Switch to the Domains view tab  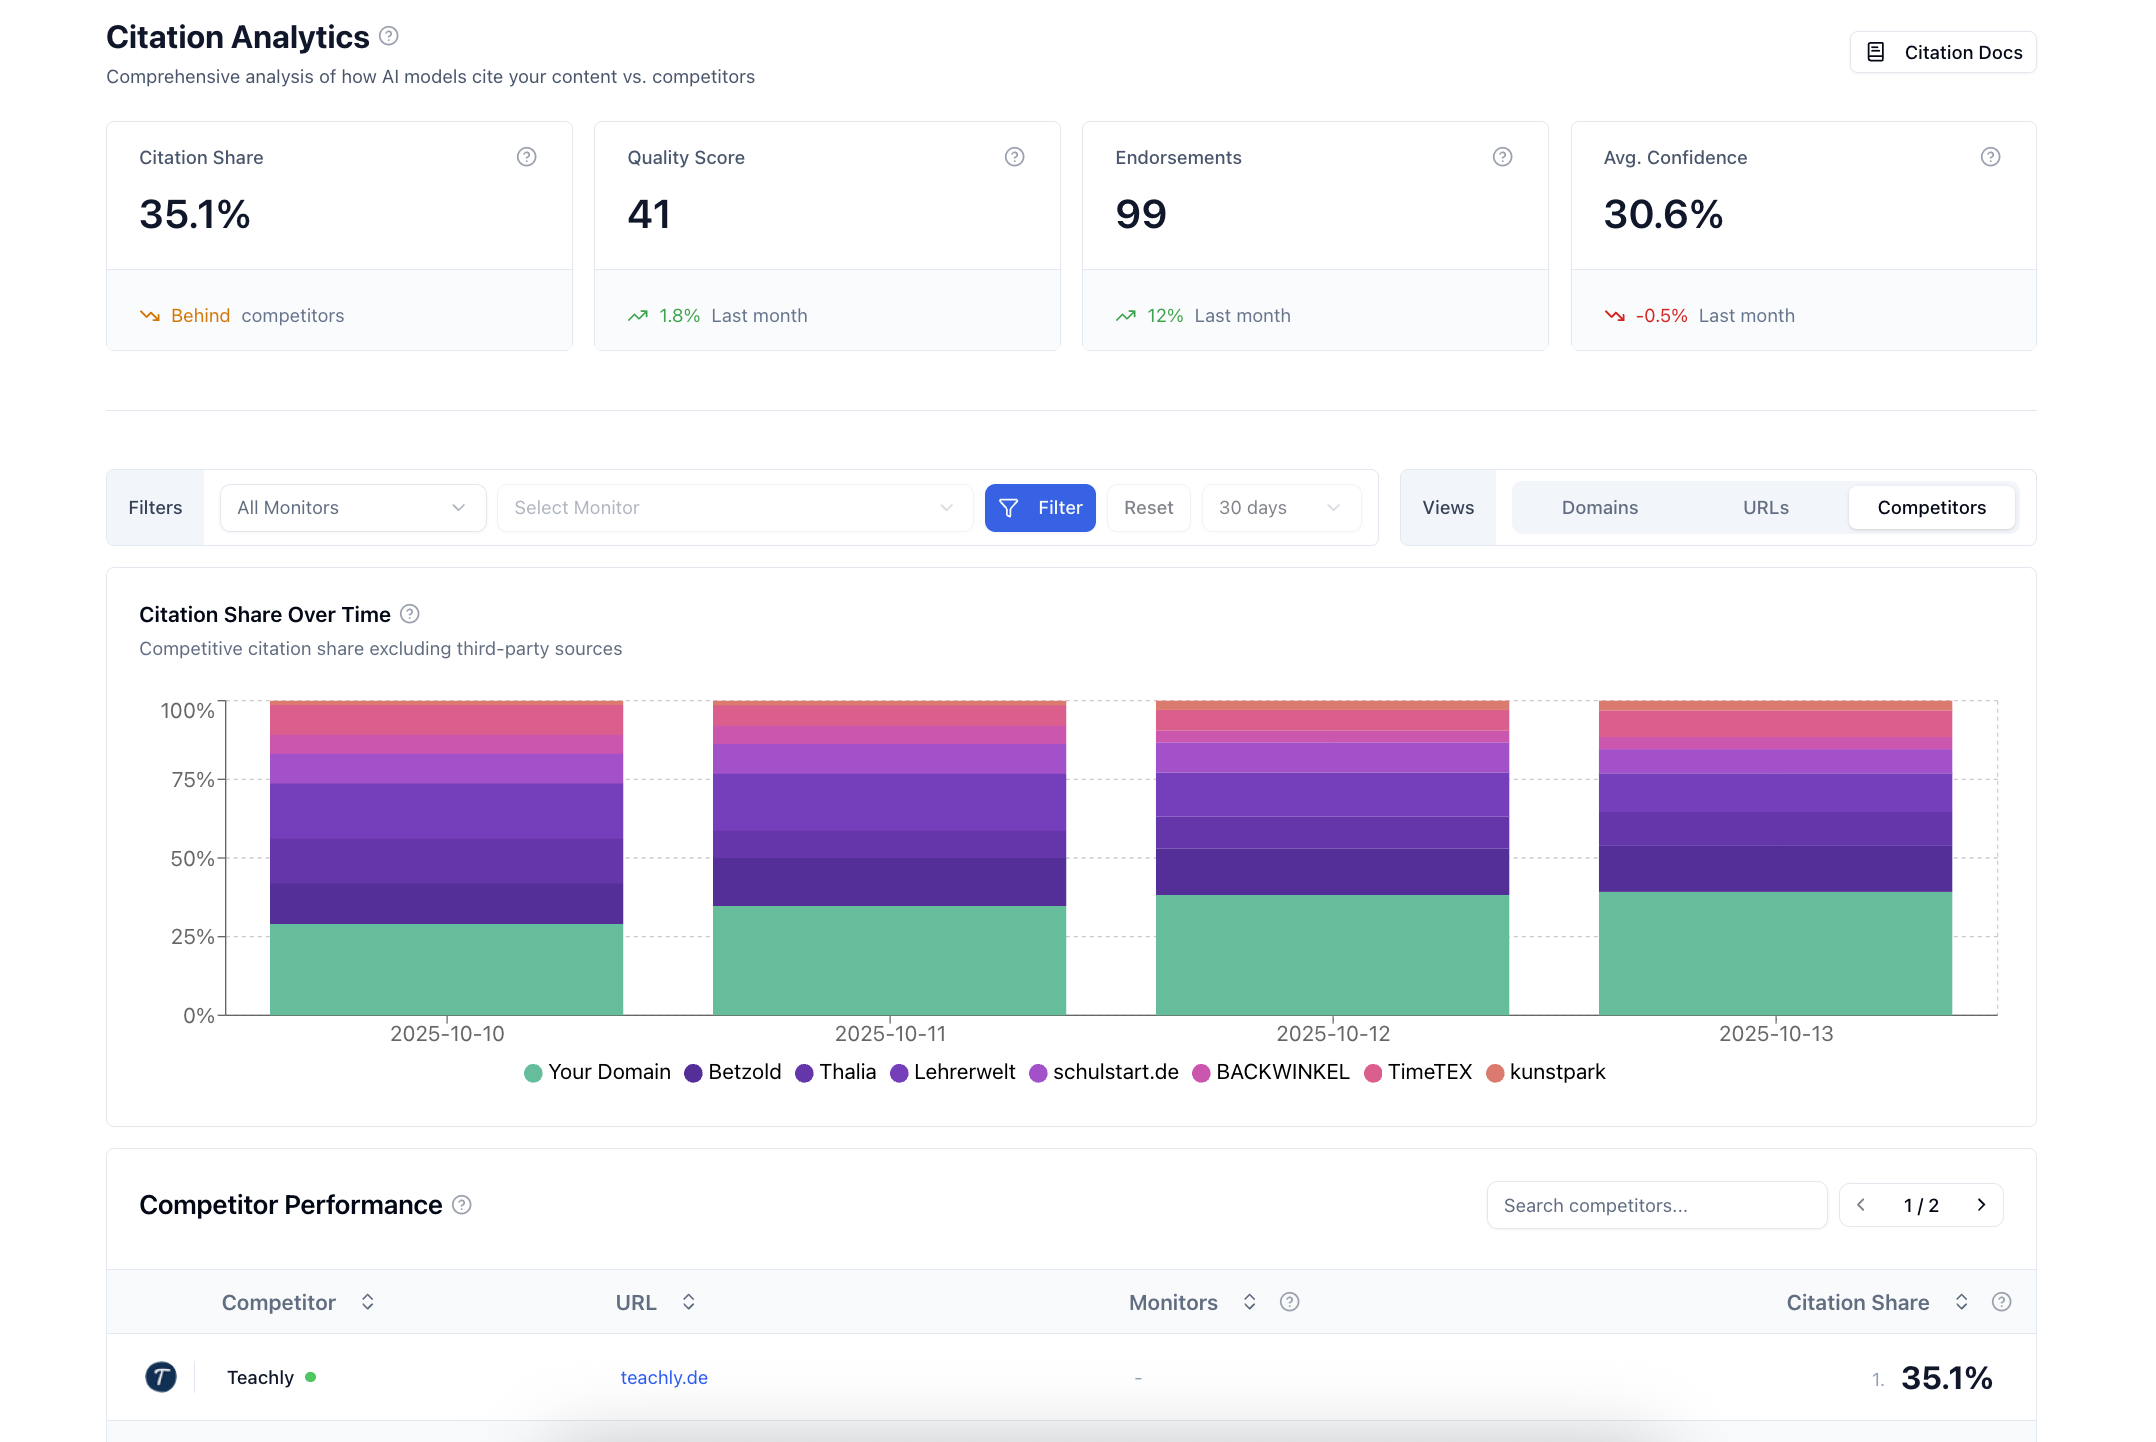(x=1599, y=507)
